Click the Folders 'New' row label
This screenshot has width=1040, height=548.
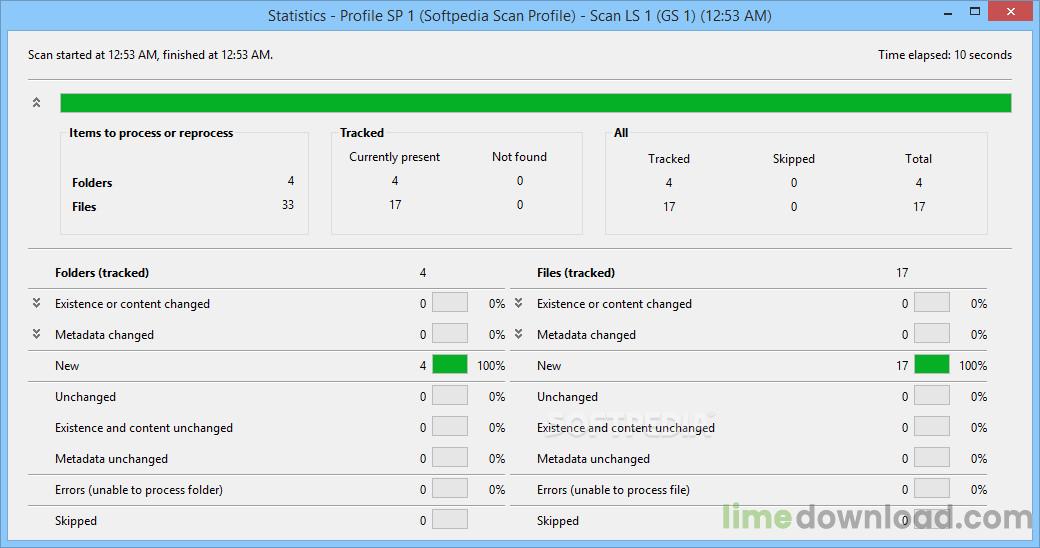67,366
